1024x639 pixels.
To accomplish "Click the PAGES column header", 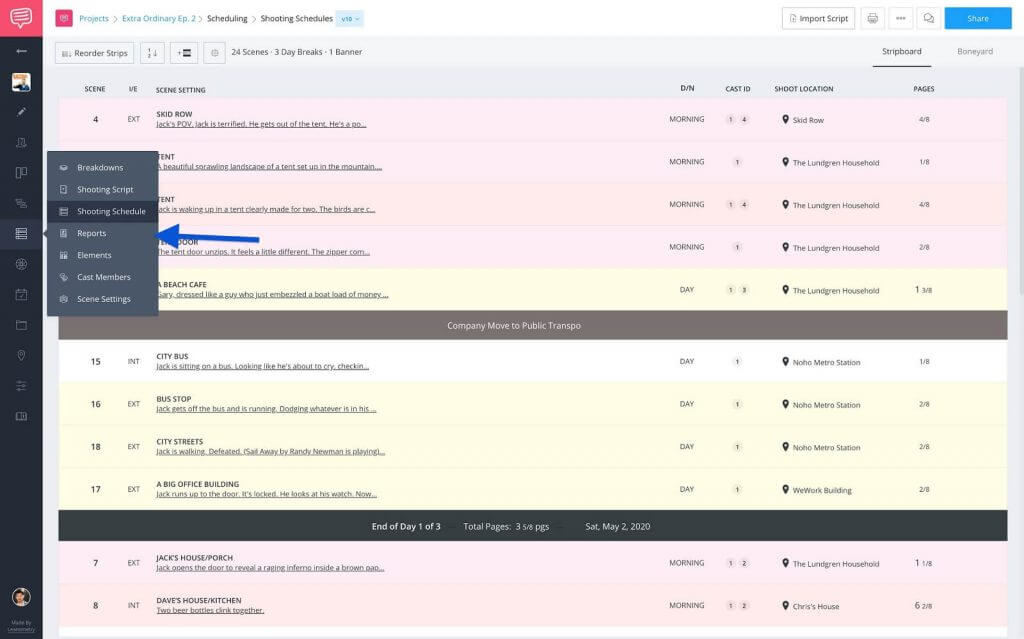I will point(923,89).
